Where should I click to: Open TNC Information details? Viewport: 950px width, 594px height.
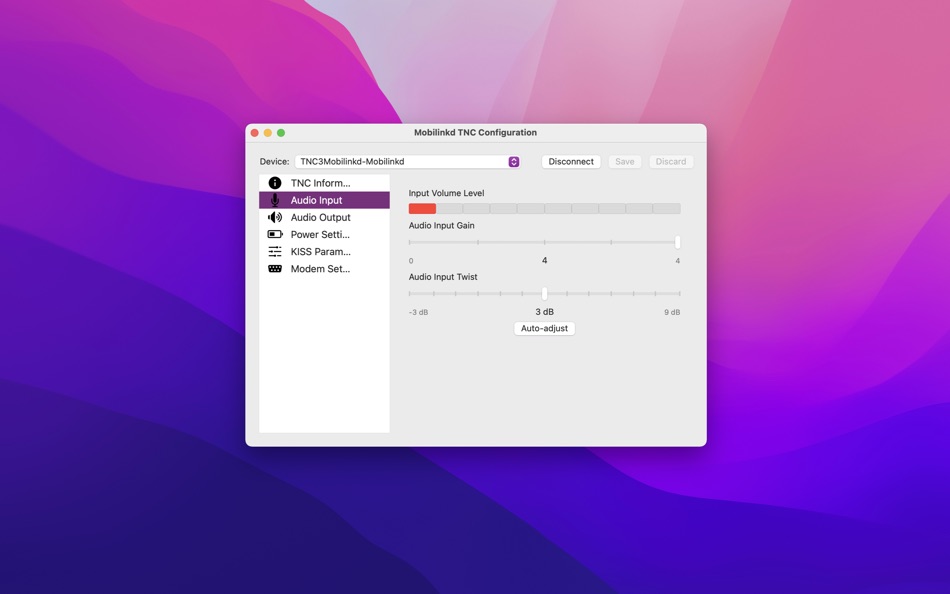[318, 182]
